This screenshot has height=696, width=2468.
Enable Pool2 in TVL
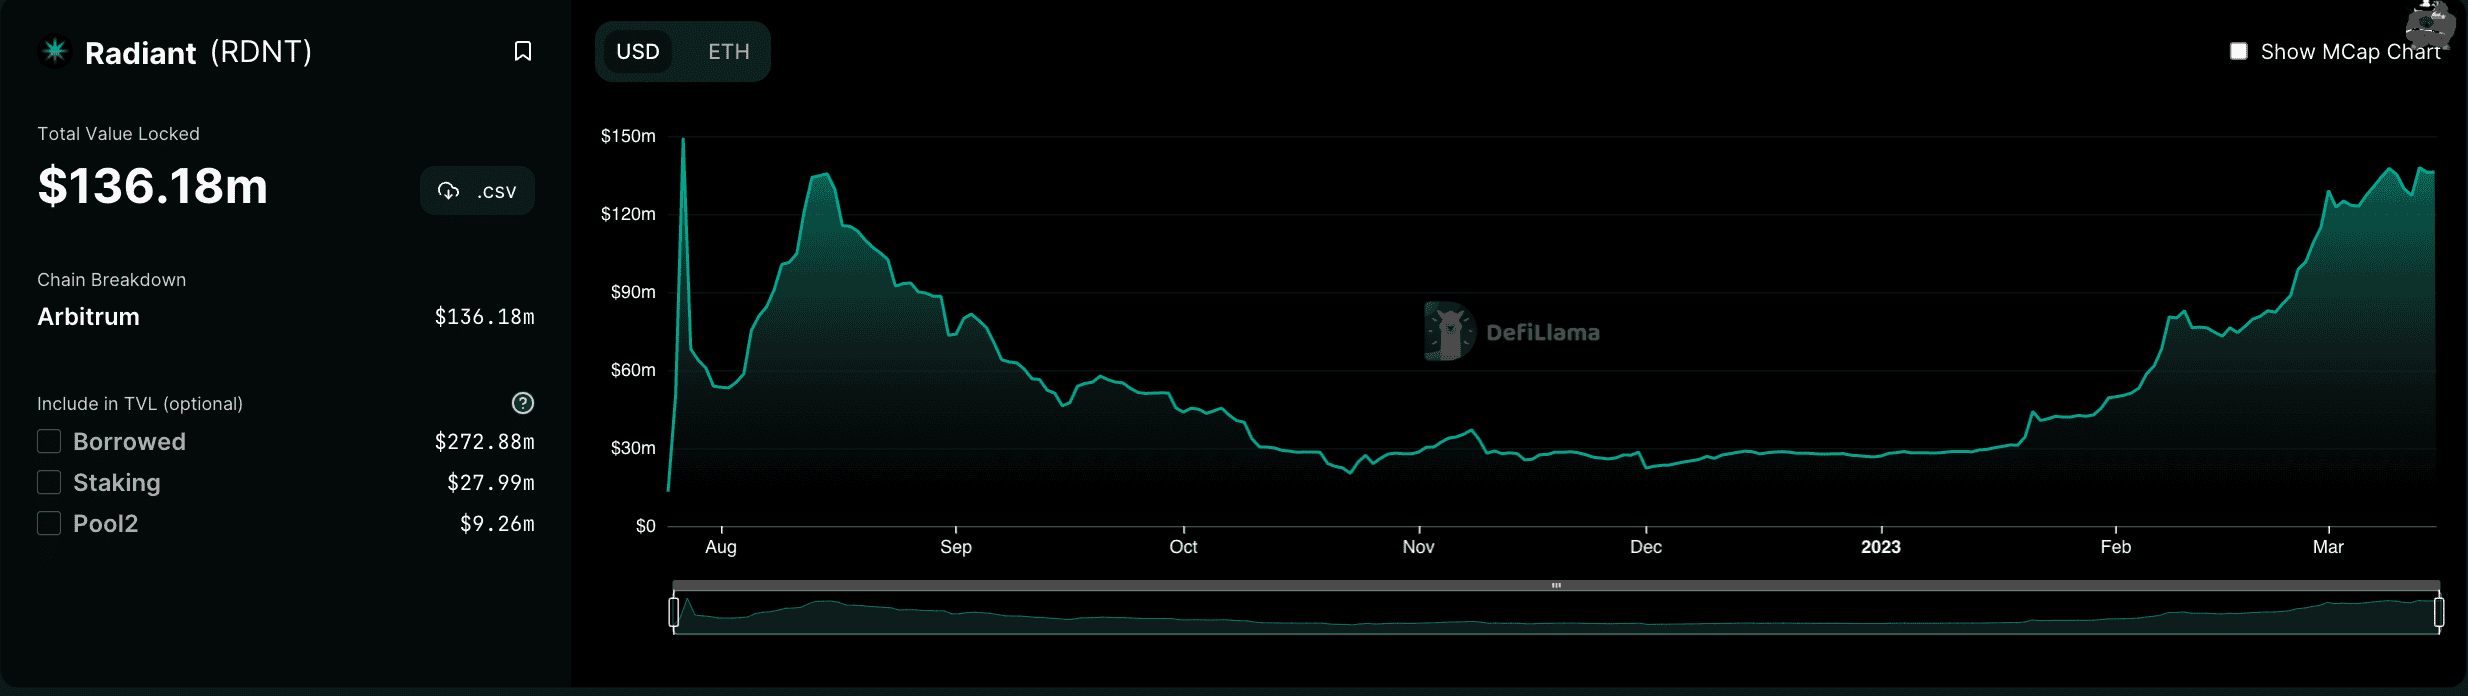tap(49, 523)
